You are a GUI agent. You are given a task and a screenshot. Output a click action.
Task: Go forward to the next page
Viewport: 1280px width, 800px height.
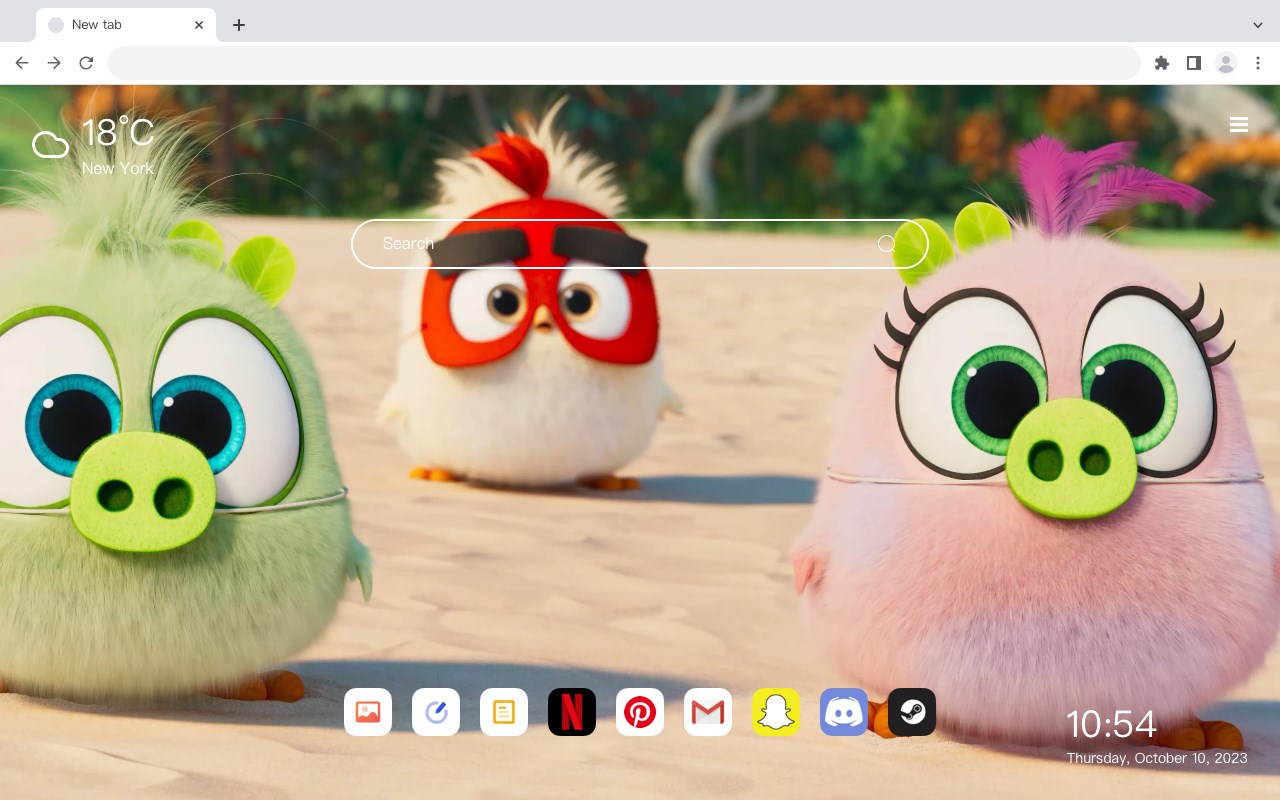click(54, 63)
